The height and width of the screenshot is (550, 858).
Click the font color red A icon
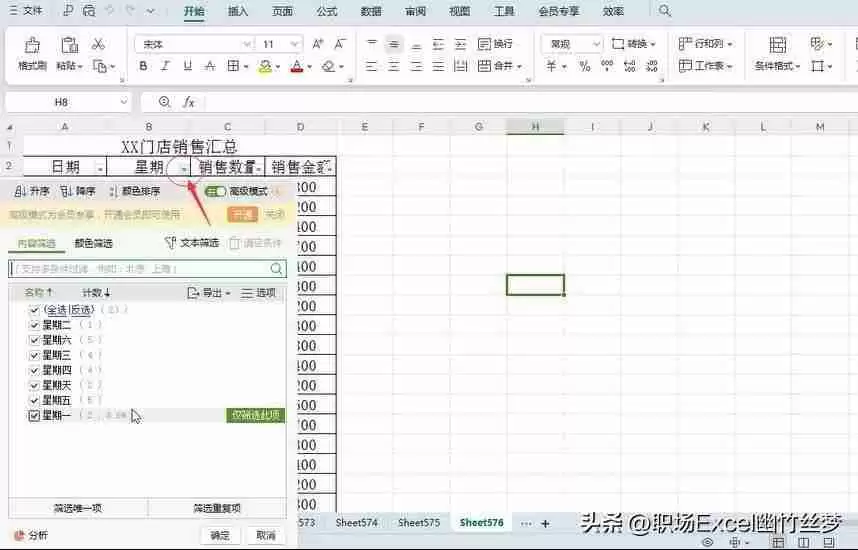(297, 66)
